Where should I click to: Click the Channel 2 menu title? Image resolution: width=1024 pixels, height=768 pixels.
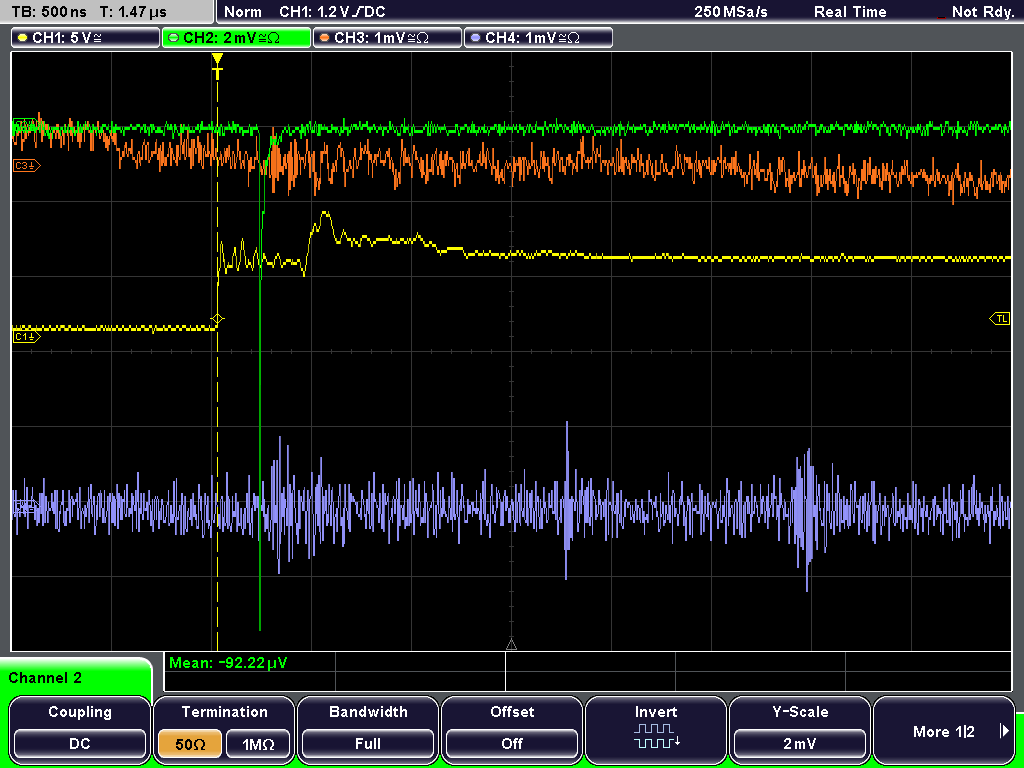(45, 678)
